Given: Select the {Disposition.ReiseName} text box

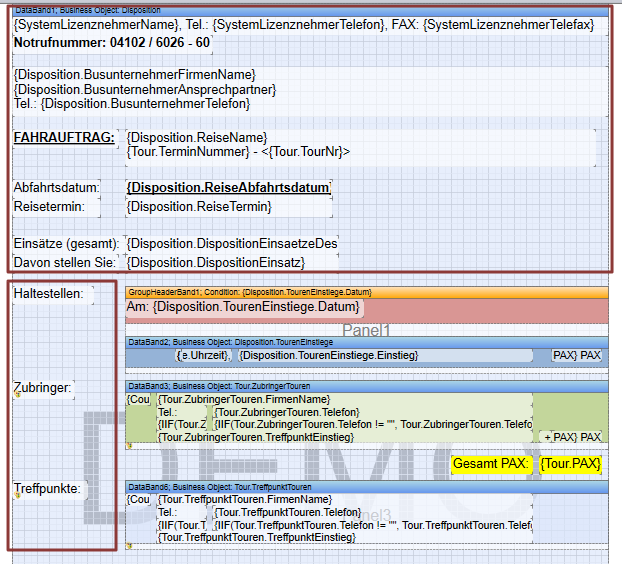Looking at the screenshot, I should point(361,148).
